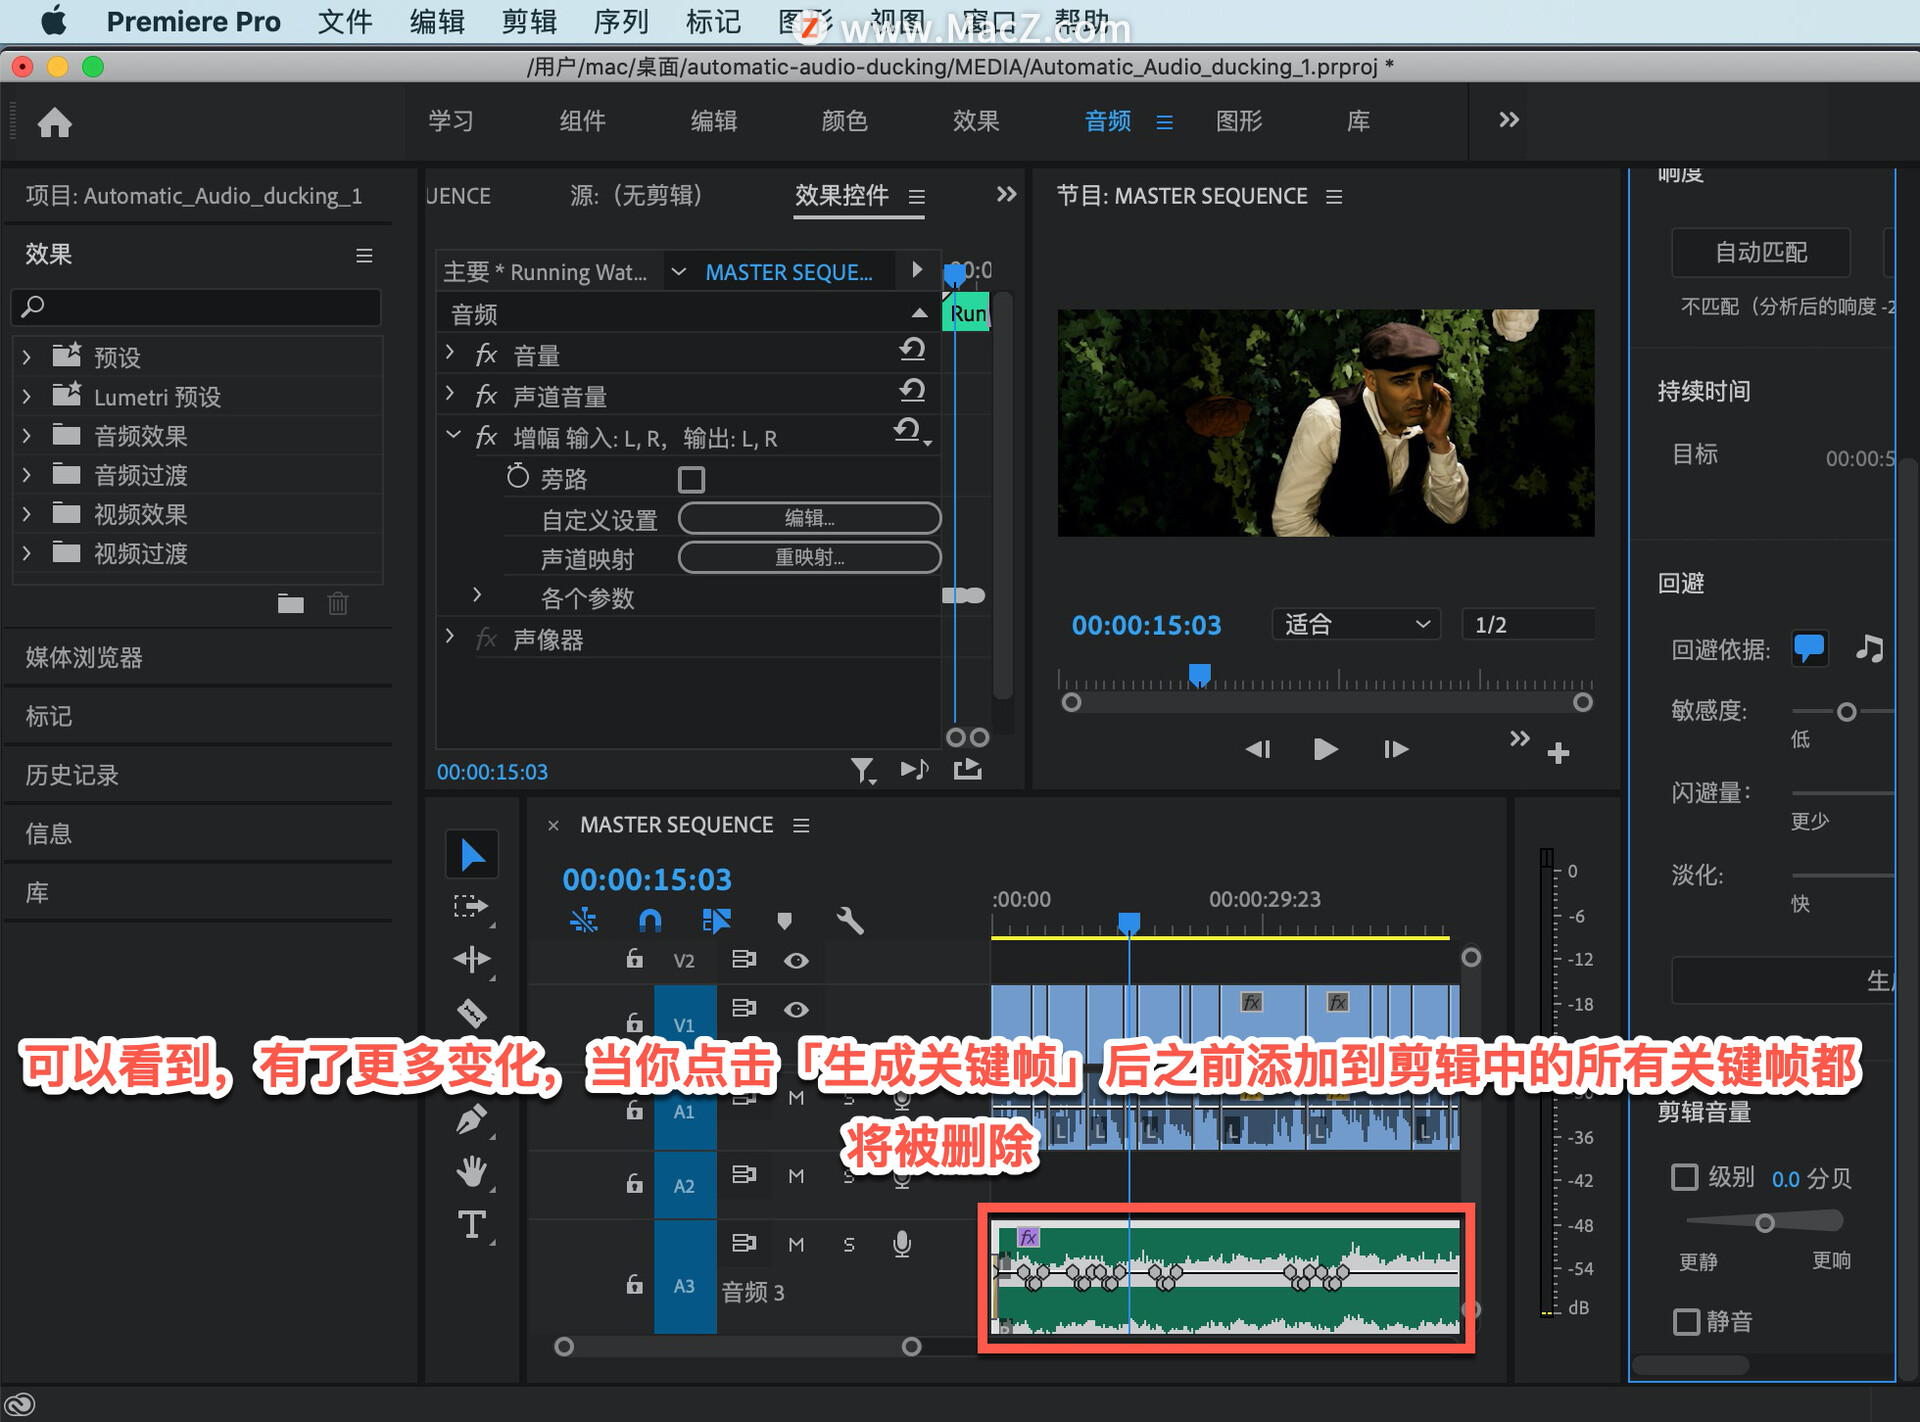
Task: Expand the Video Transitions folder
Action: (27, 552)
